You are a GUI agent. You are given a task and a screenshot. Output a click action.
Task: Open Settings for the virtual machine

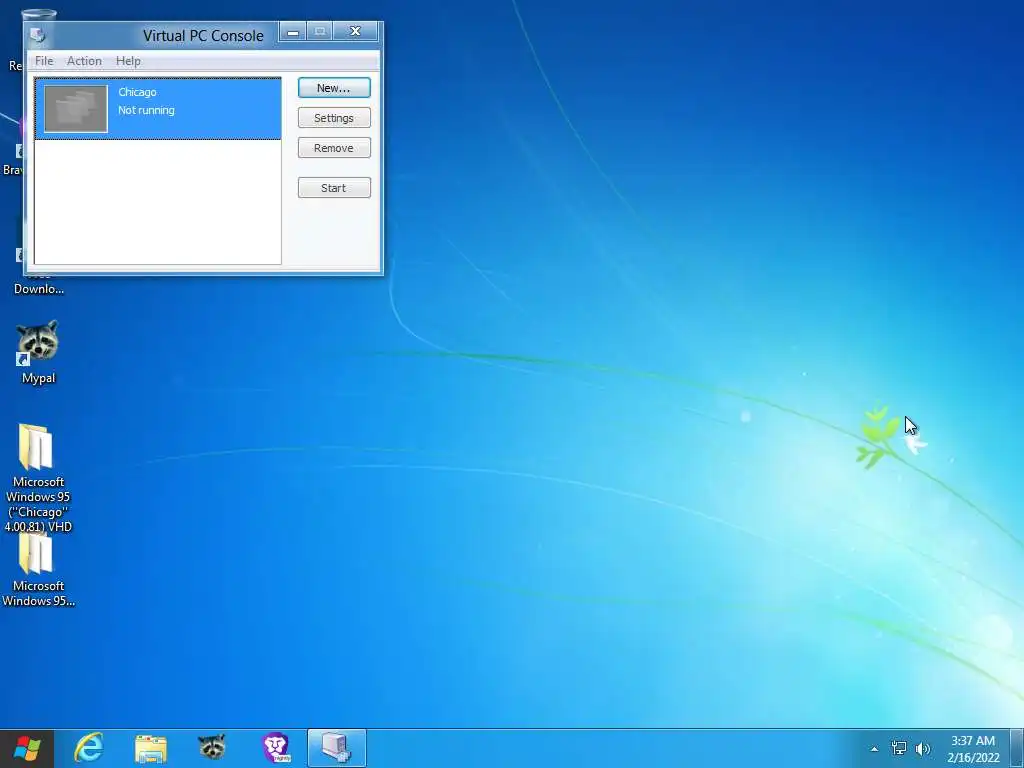[x=334, y=118]
